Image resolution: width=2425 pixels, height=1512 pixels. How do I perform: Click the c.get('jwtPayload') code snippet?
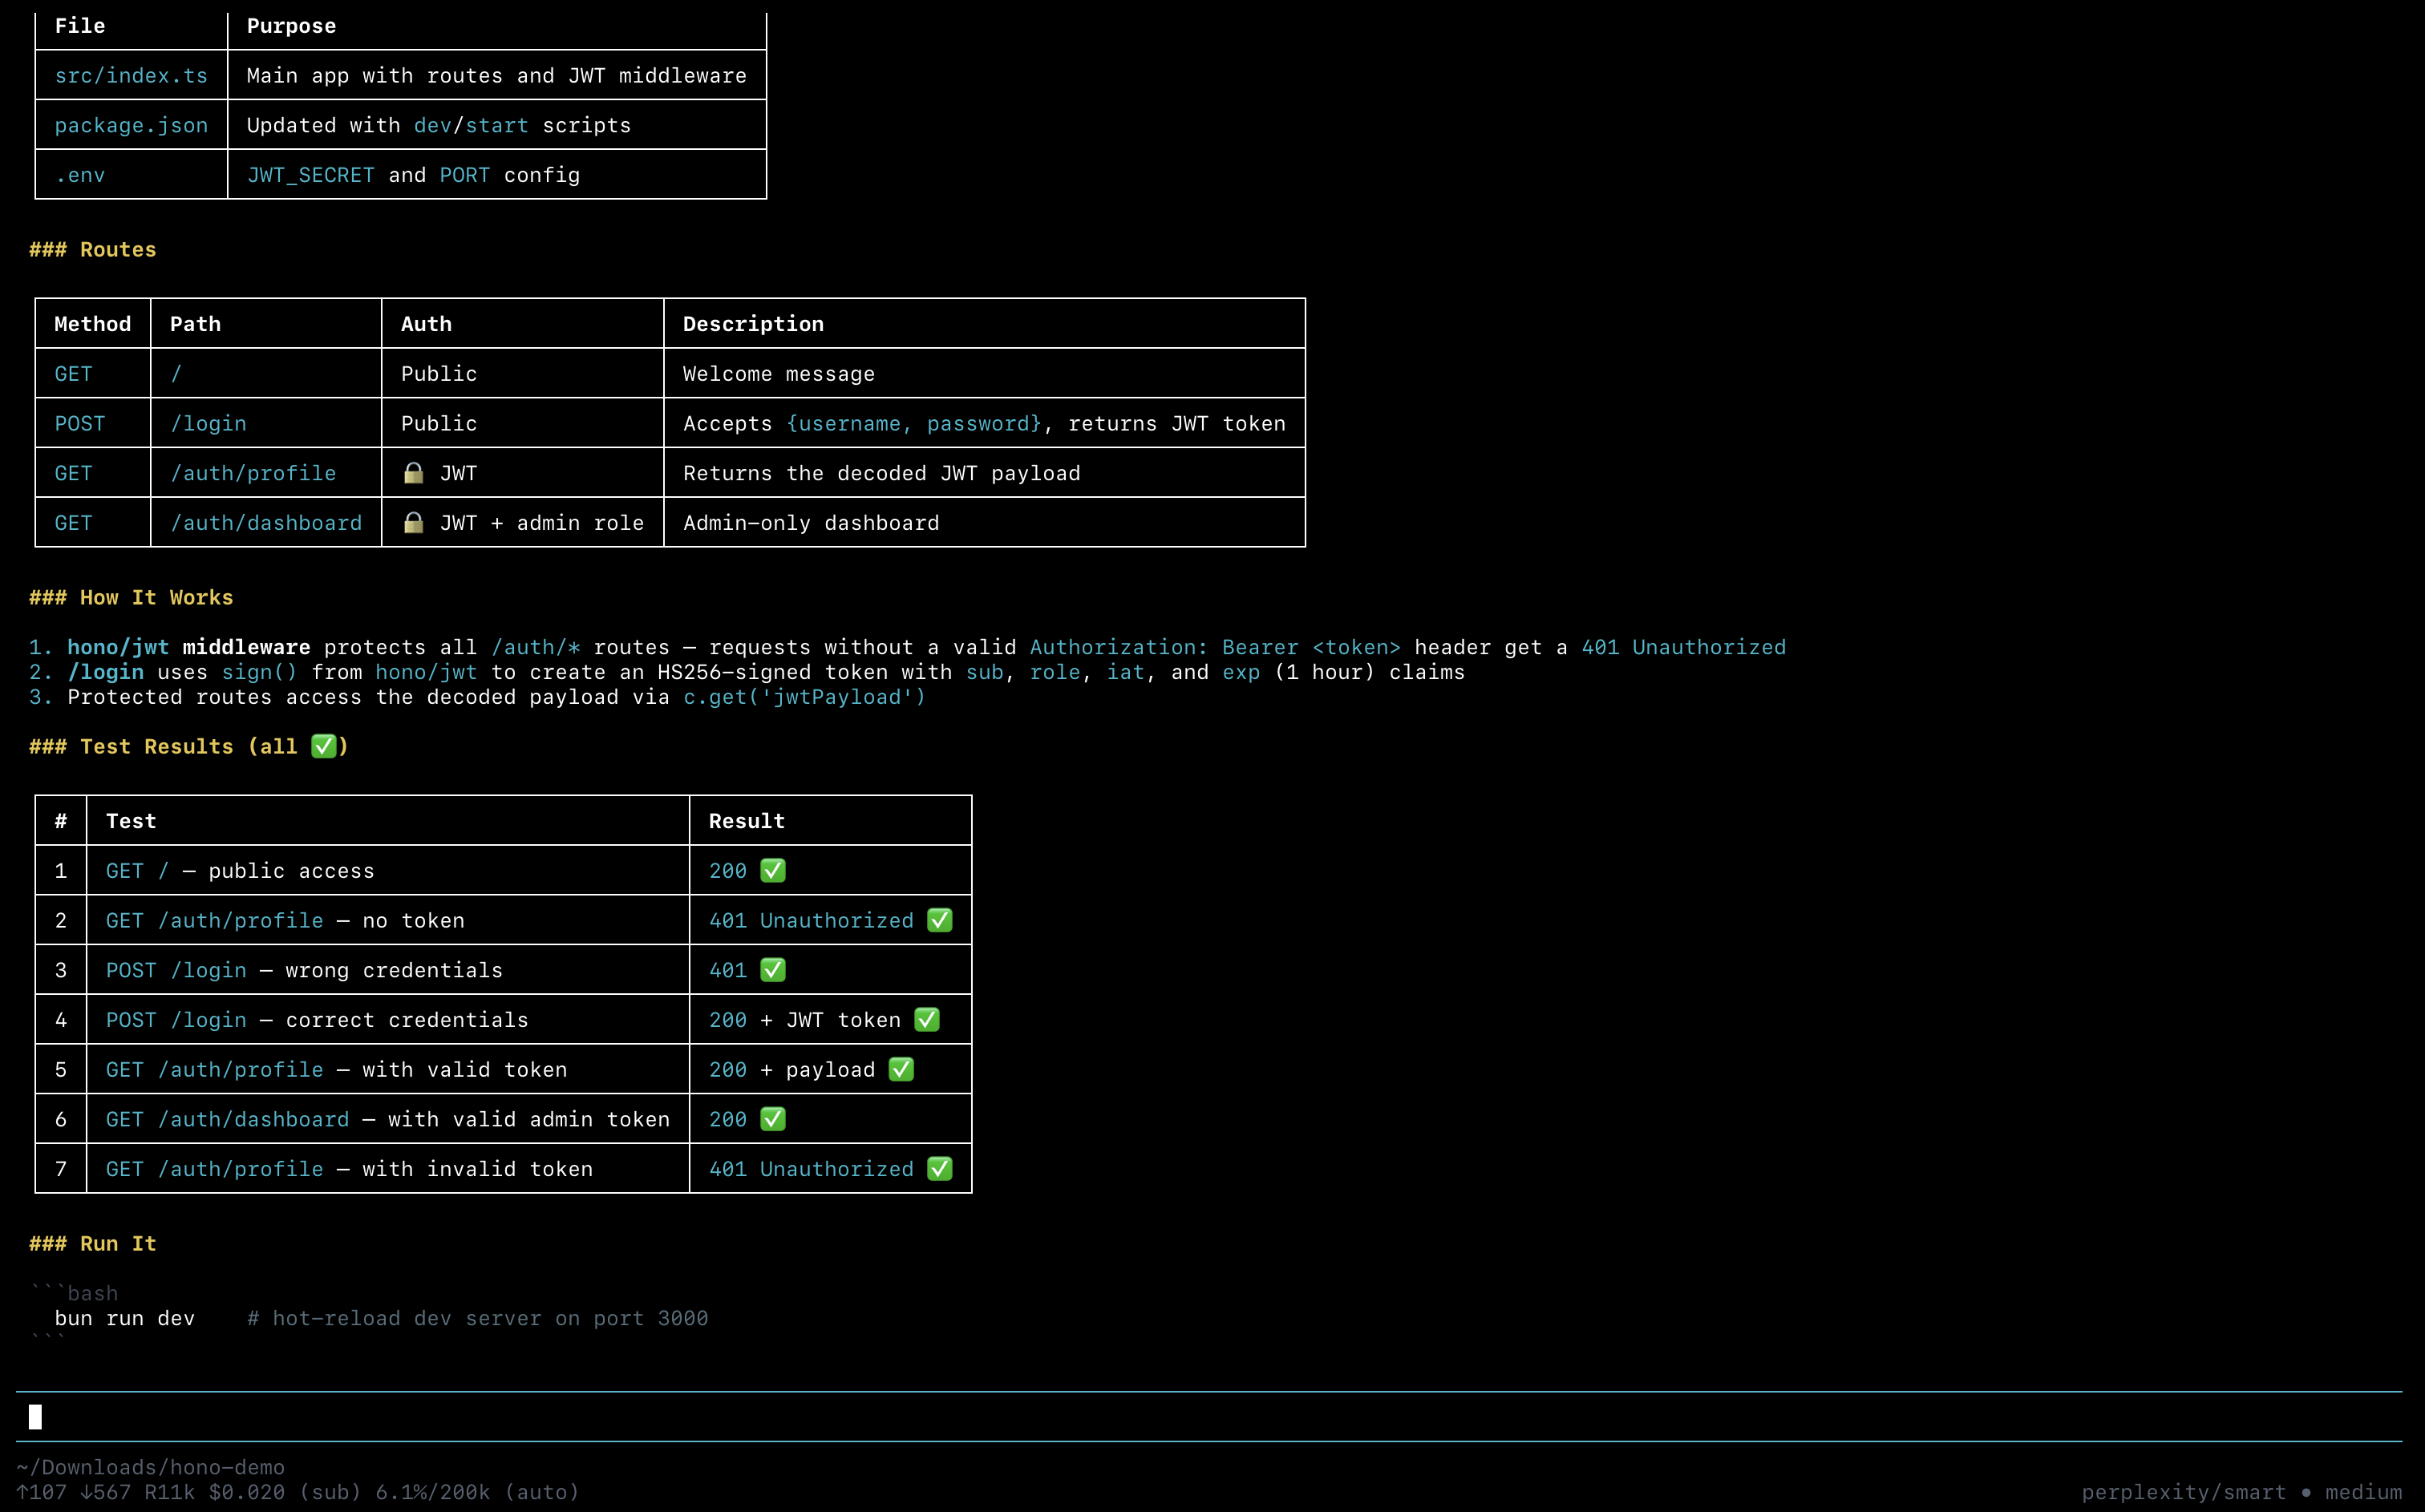point(804,697)
